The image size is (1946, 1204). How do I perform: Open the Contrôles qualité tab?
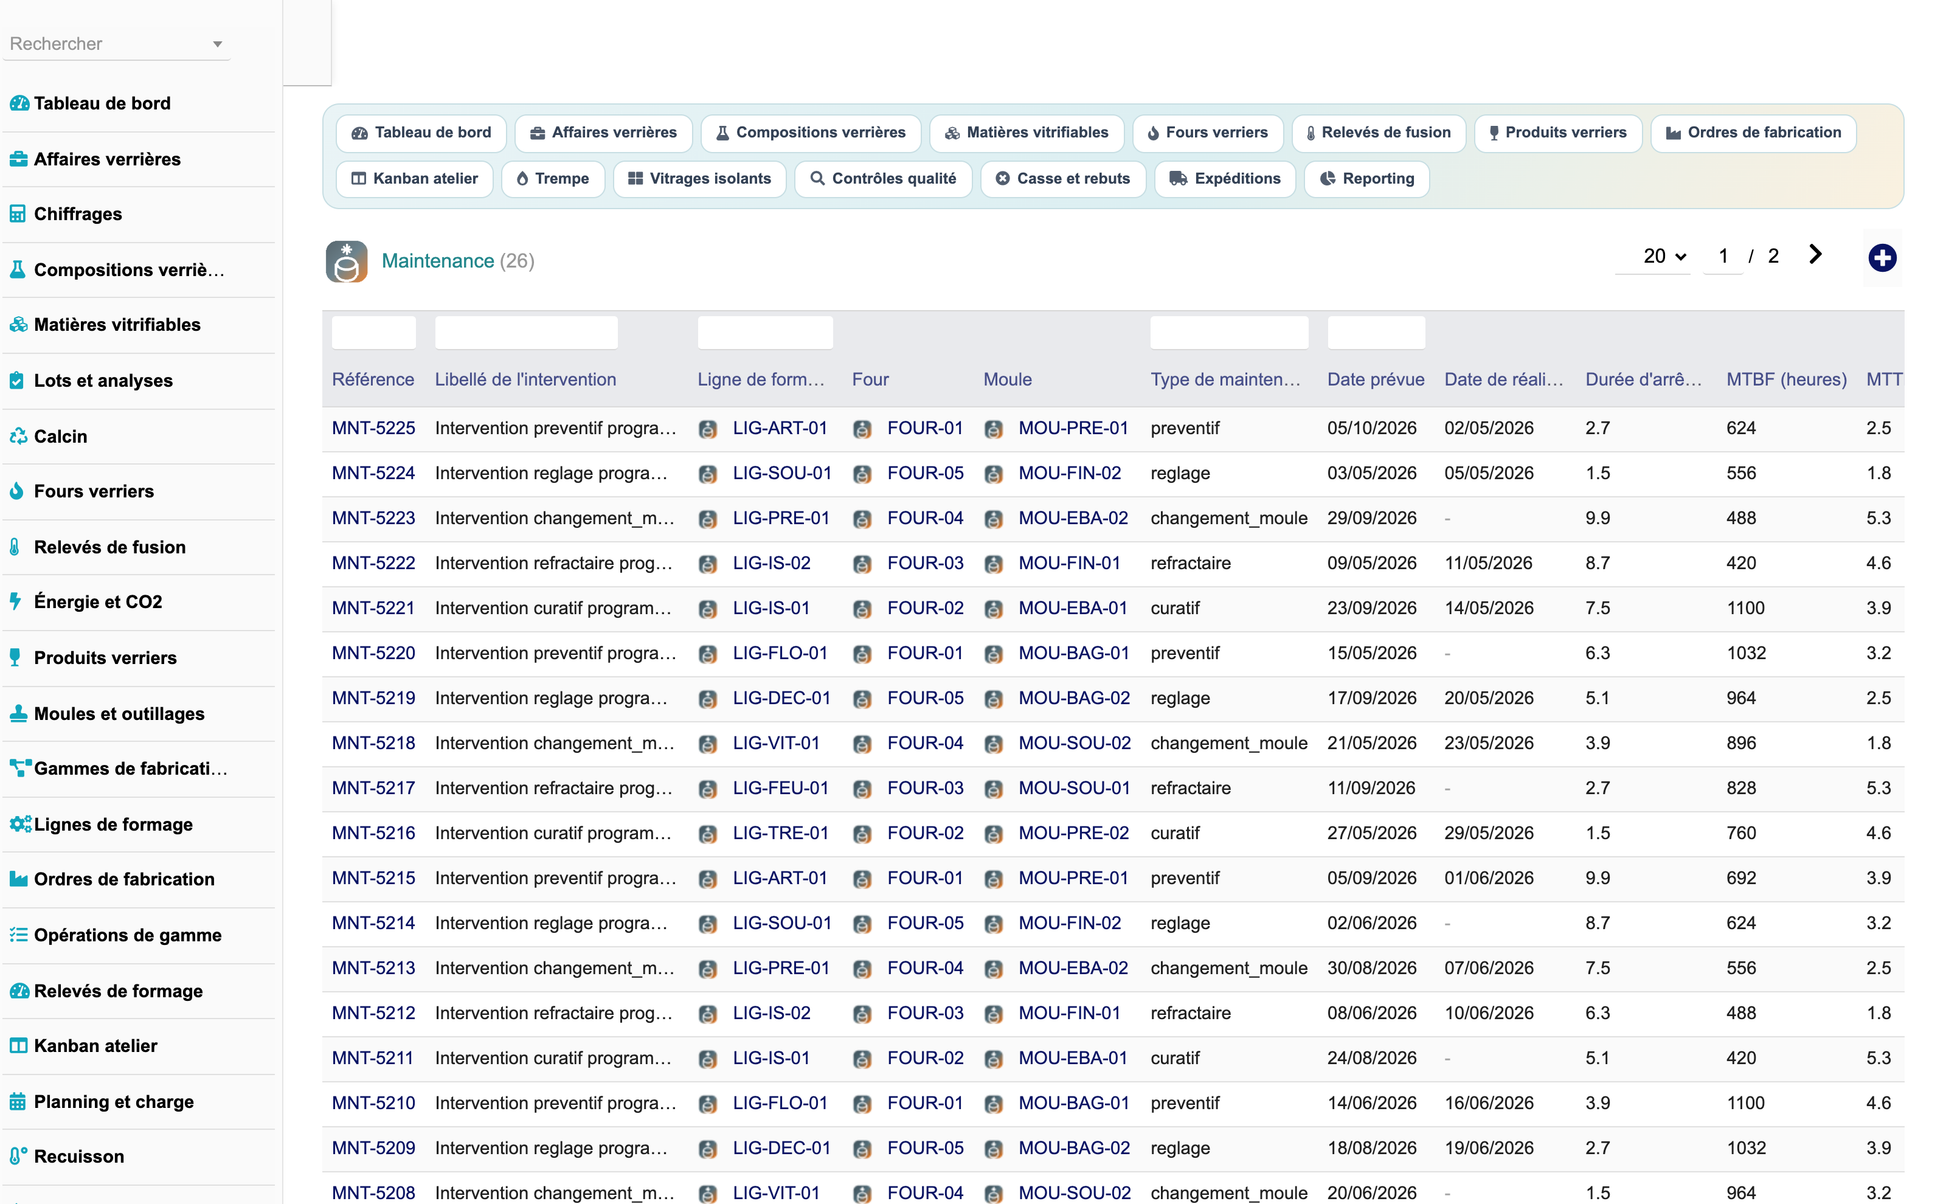tap(884, 179)
